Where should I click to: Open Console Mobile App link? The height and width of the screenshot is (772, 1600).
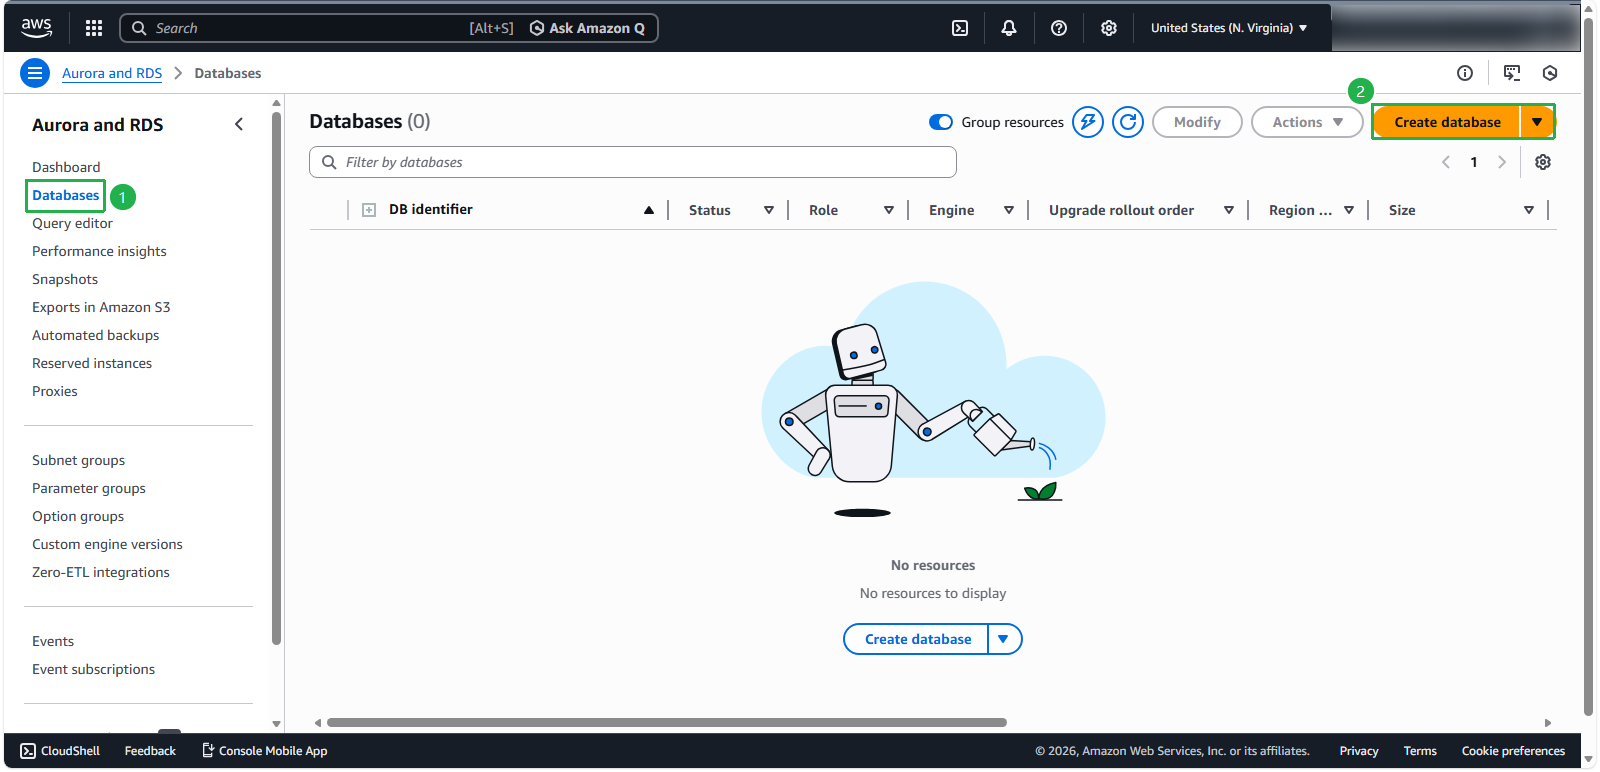(265, 751)
